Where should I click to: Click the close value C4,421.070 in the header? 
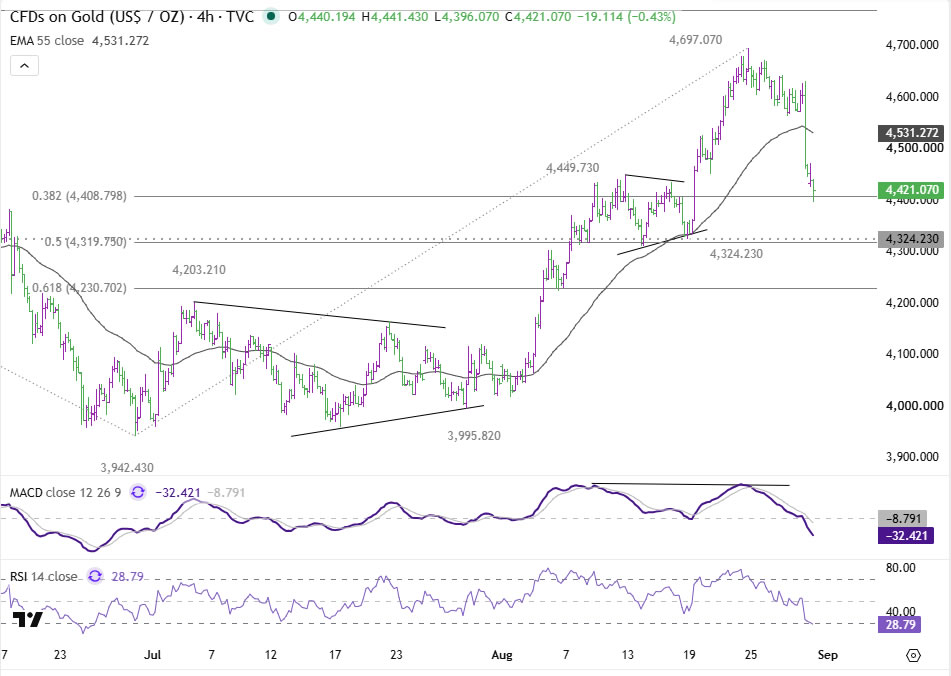[x=537, y=17]
